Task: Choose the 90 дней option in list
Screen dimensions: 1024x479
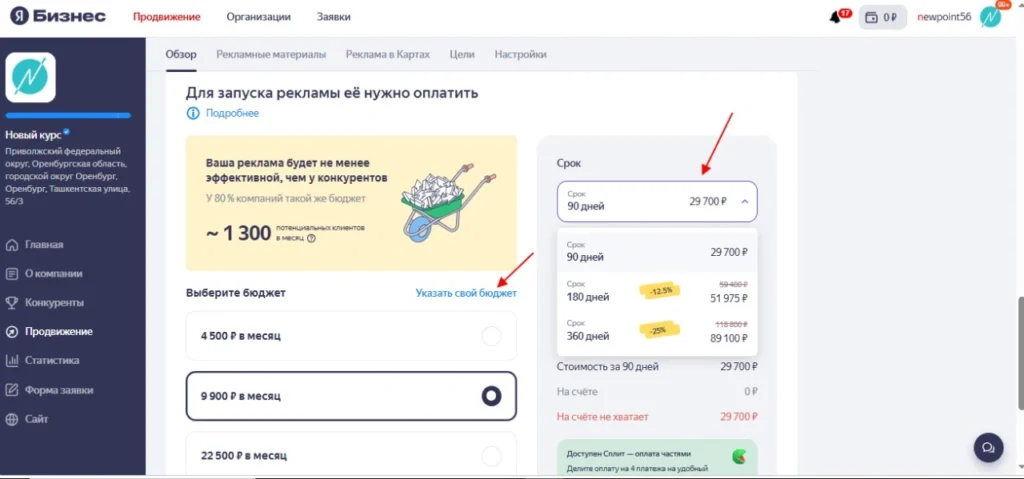Action: click(657, 252)
